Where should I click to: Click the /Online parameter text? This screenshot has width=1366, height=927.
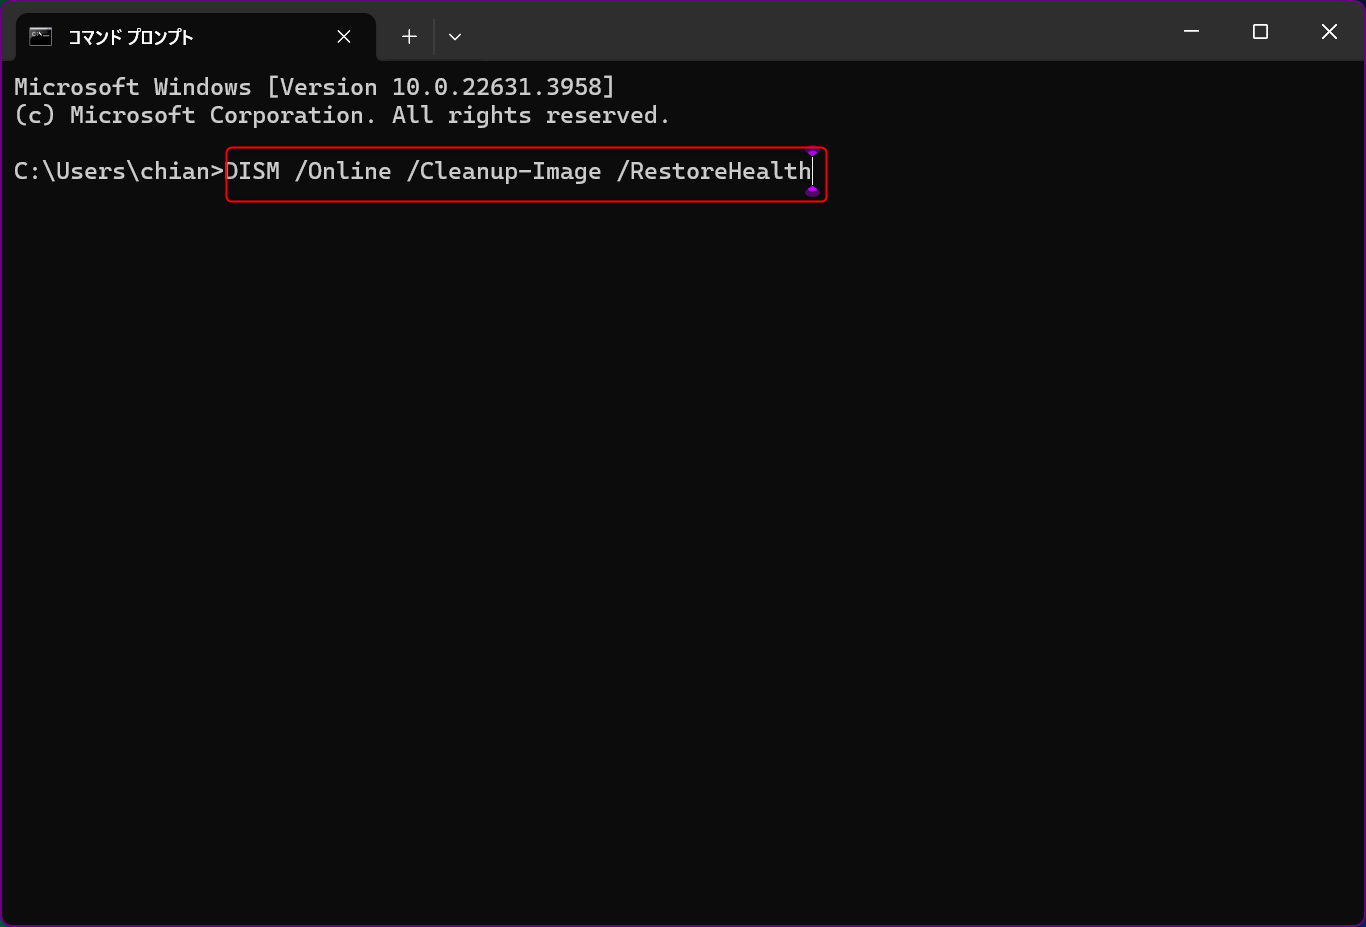[x=343, y=171]
